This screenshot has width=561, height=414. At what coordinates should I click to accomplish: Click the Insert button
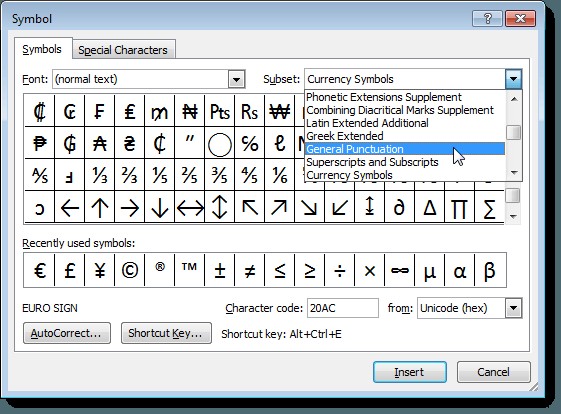pos(410,372)
